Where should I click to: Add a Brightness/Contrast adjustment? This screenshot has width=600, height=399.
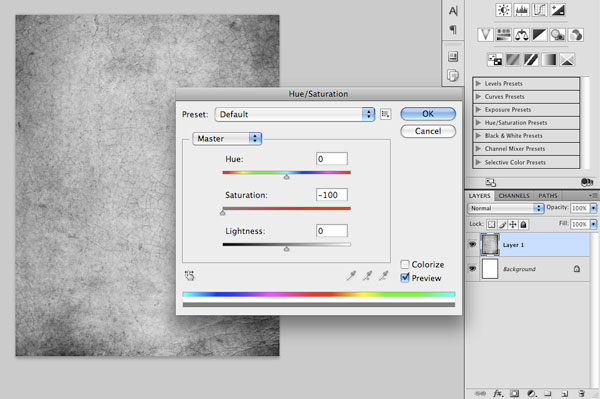tap(504, 10)
